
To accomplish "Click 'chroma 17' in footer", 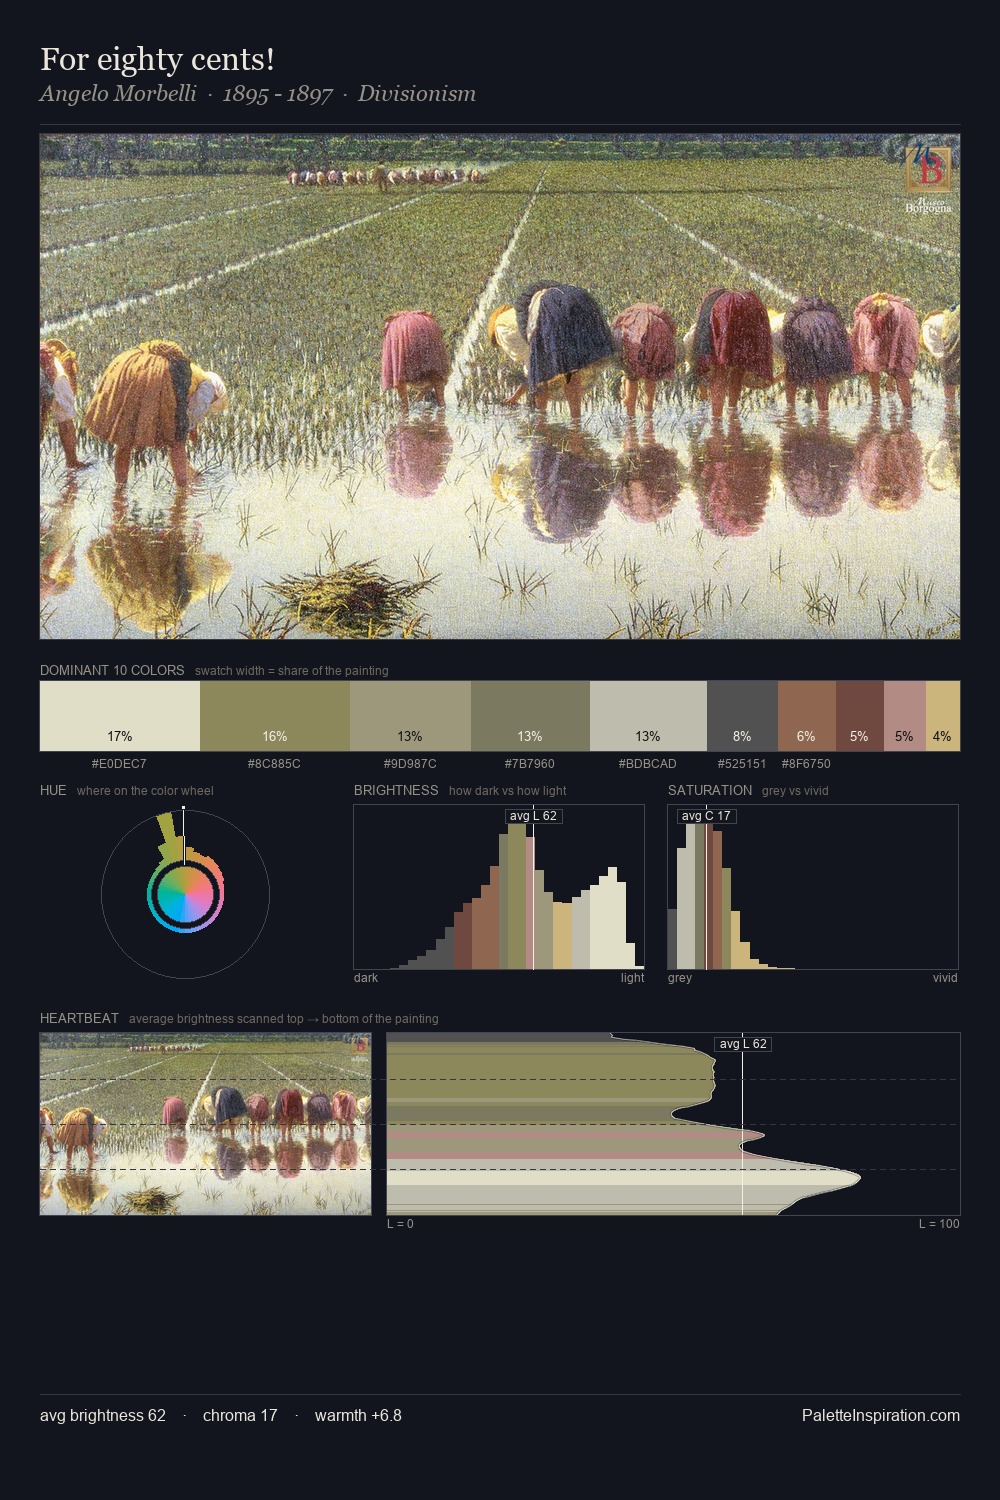I will tap(240, 1415).
